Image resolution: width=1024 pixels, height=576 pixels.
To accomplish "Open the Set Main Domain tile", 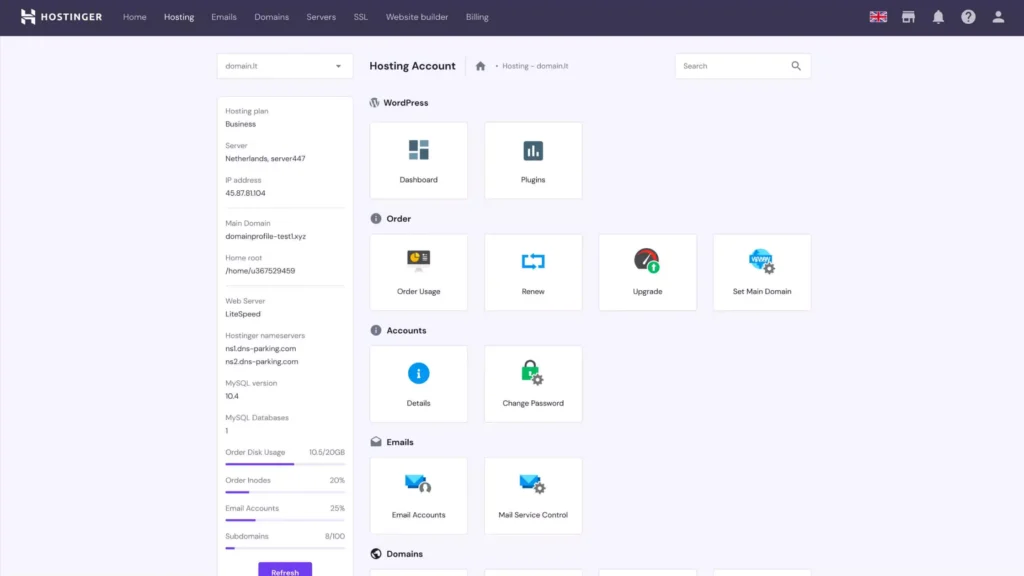I will 761,272.
